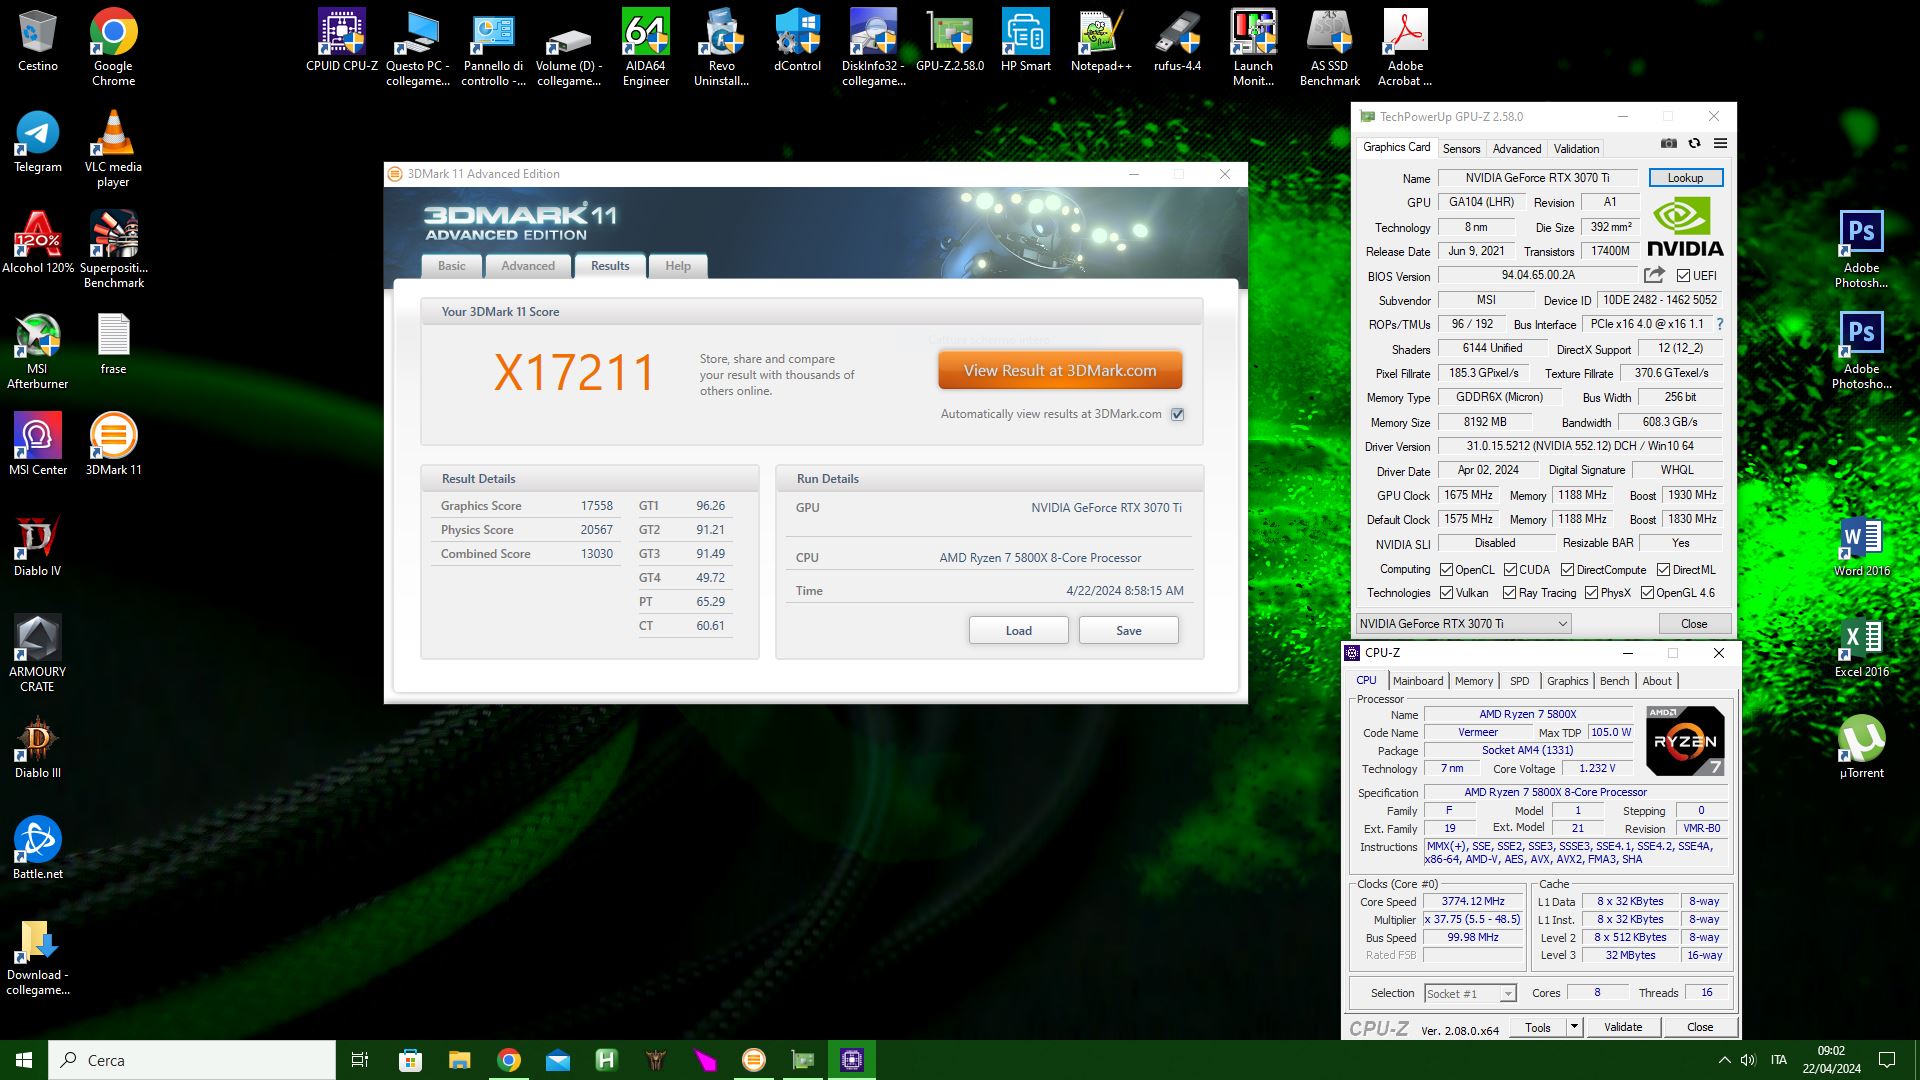
Task: Click the Save button in Run Details
Action: (1128, 631)
